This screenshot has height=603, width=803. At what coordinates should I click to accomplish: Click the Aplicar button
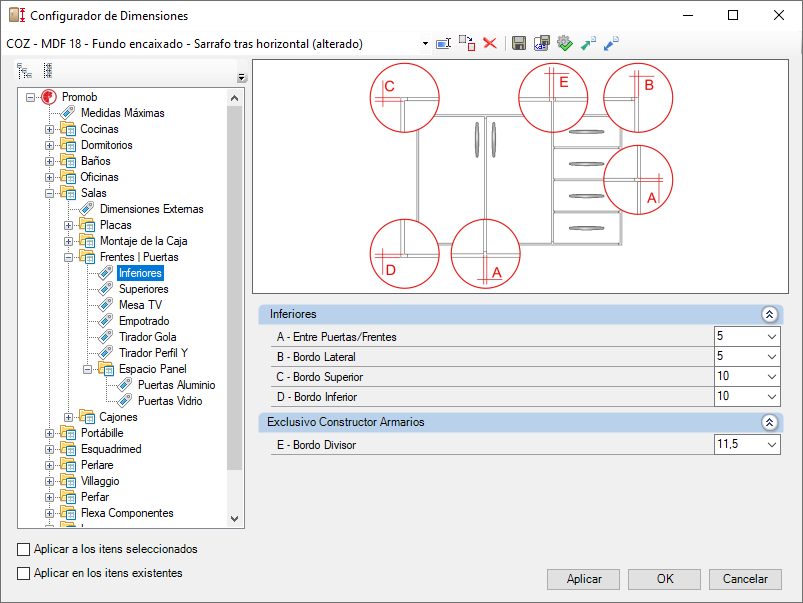point(583,579)
